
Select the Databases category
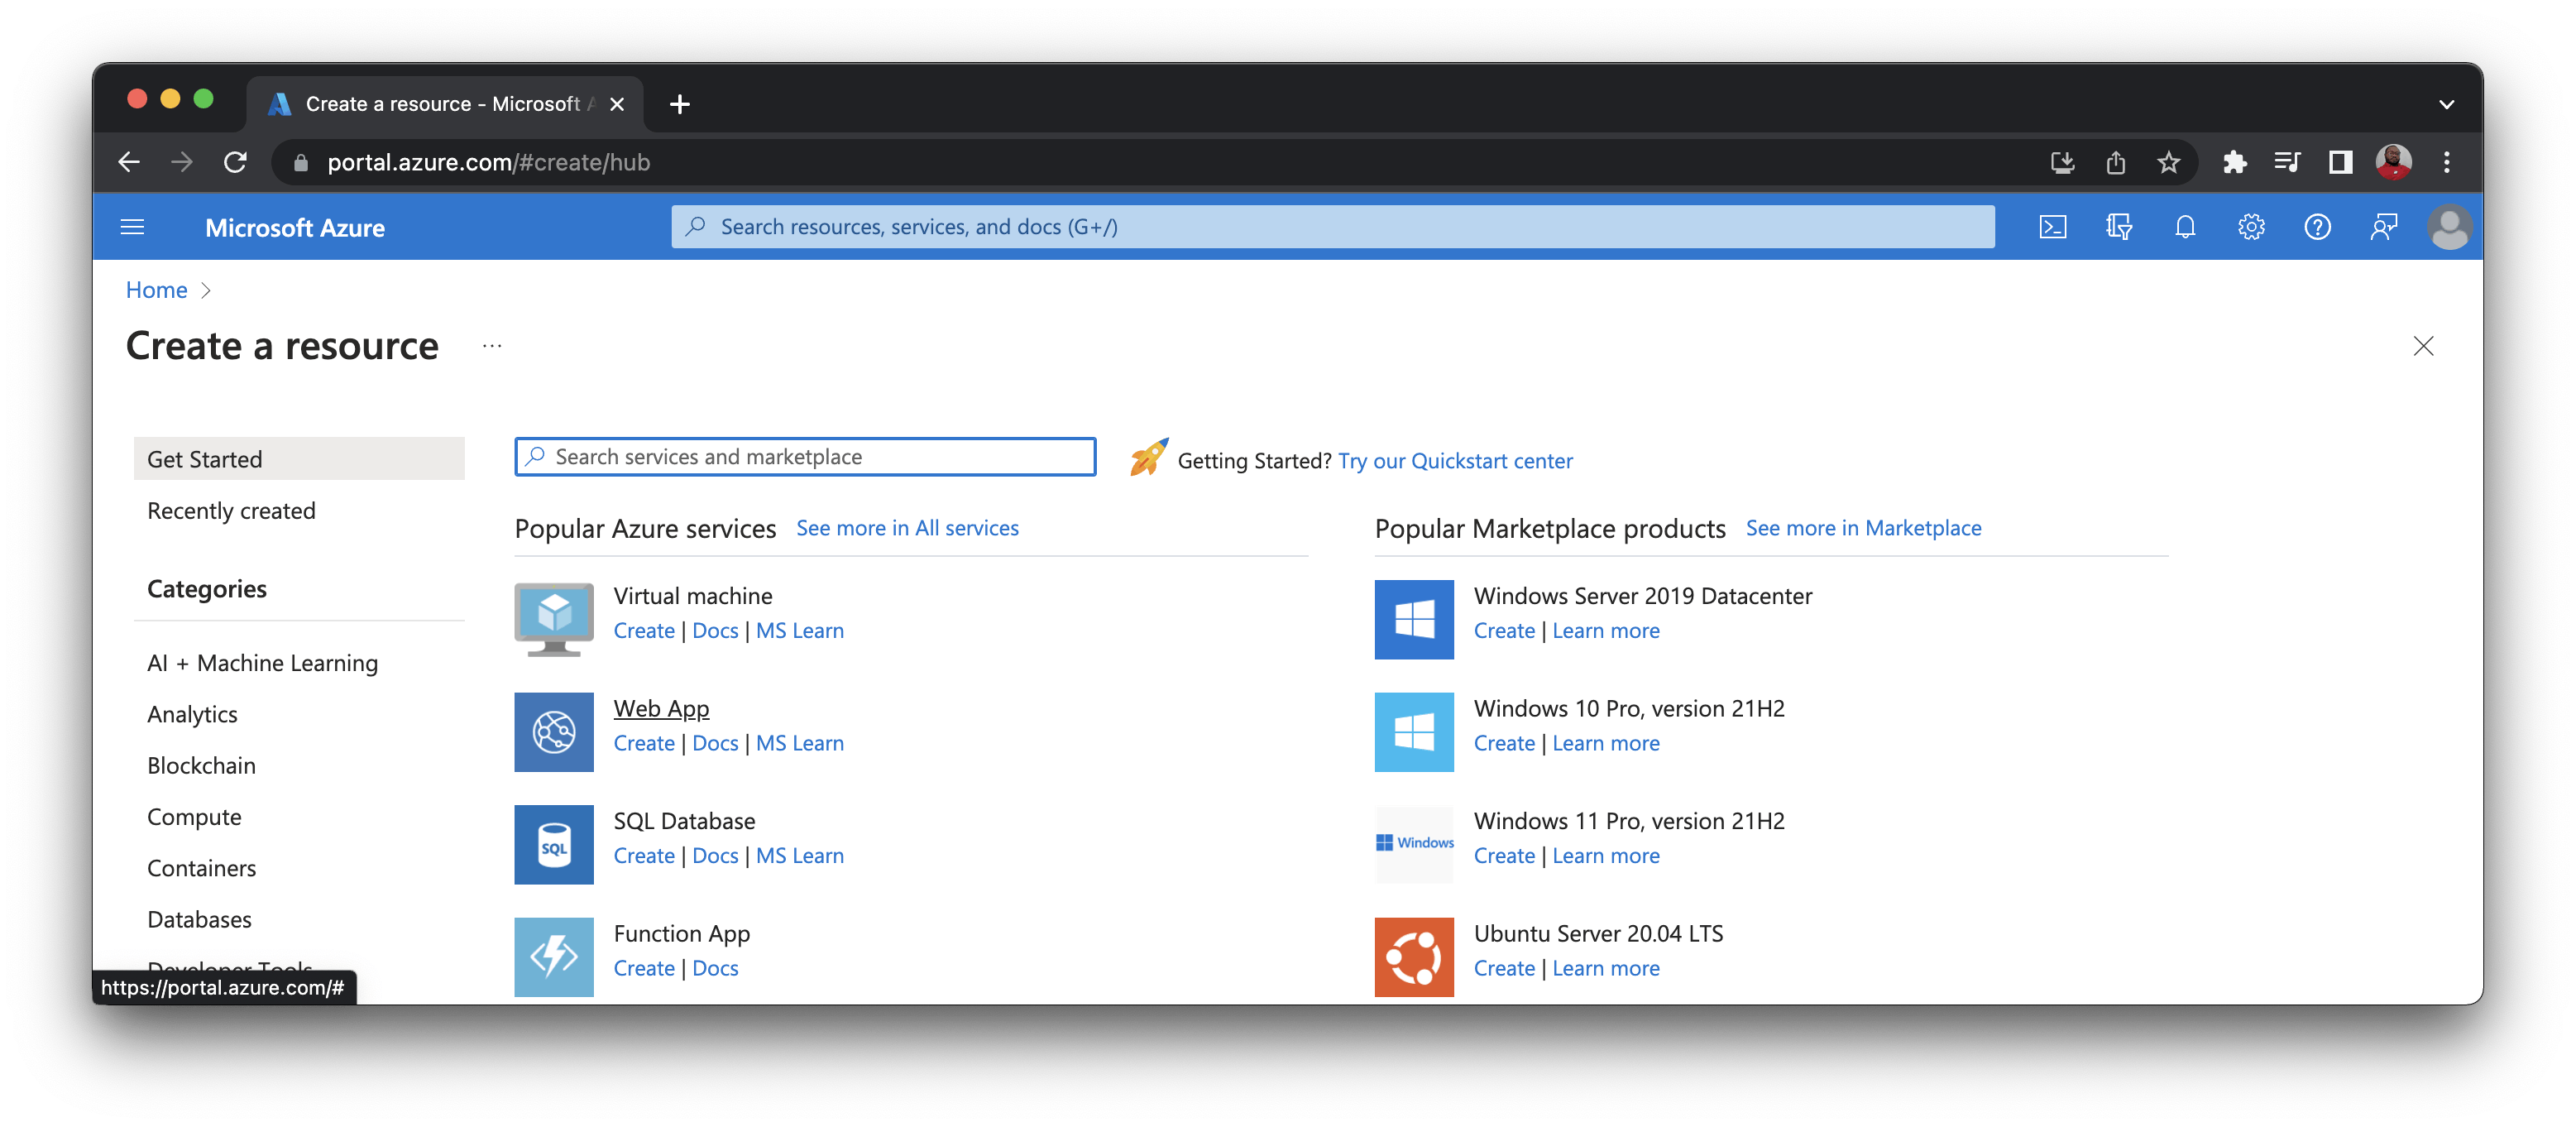(x=199, y=919)
